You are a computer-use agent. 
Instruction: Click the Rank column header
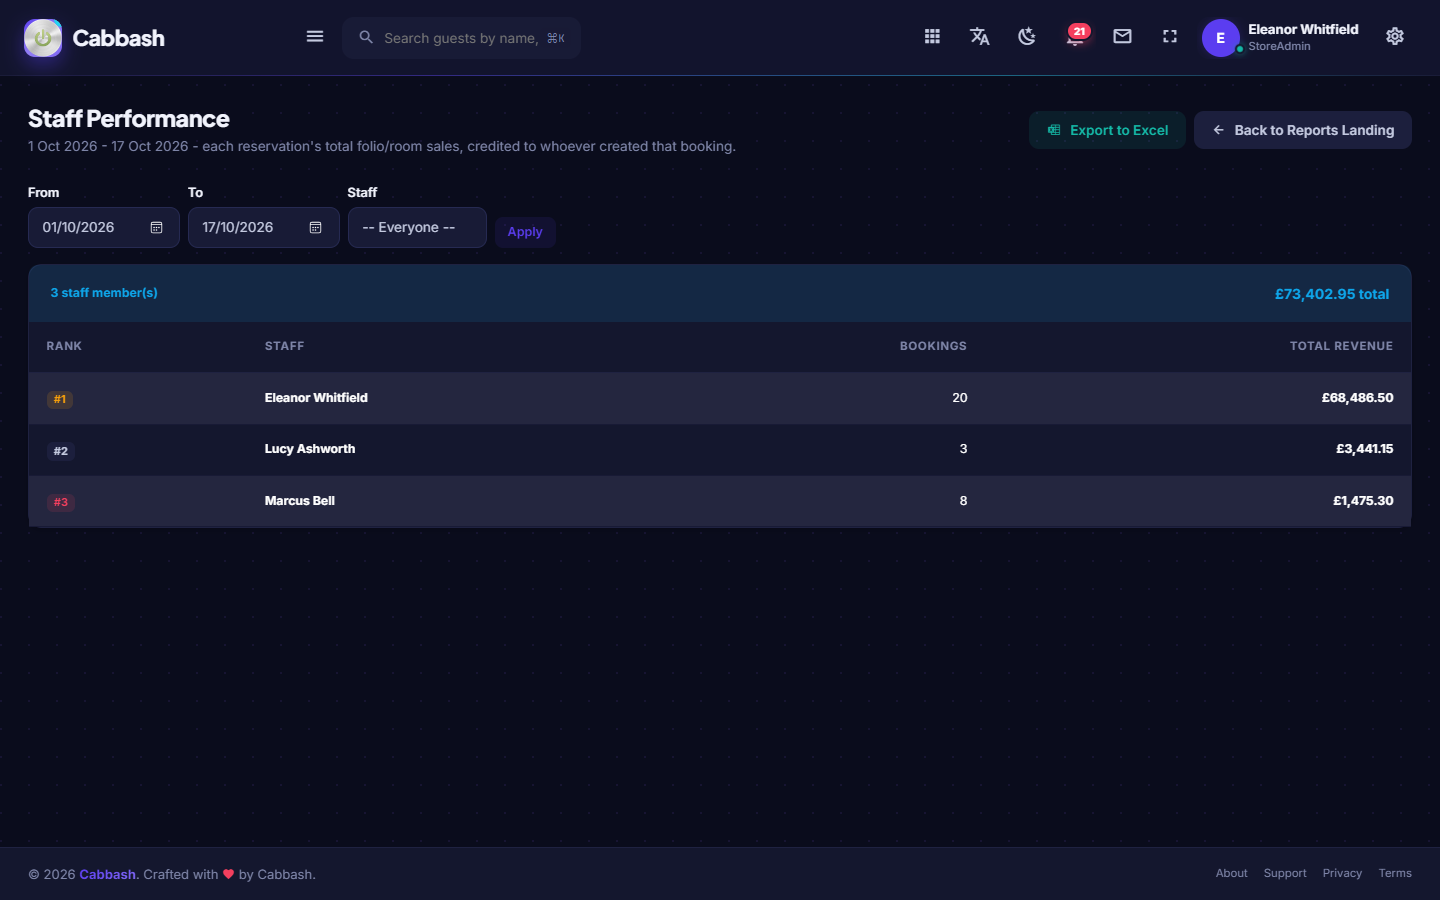64,346
